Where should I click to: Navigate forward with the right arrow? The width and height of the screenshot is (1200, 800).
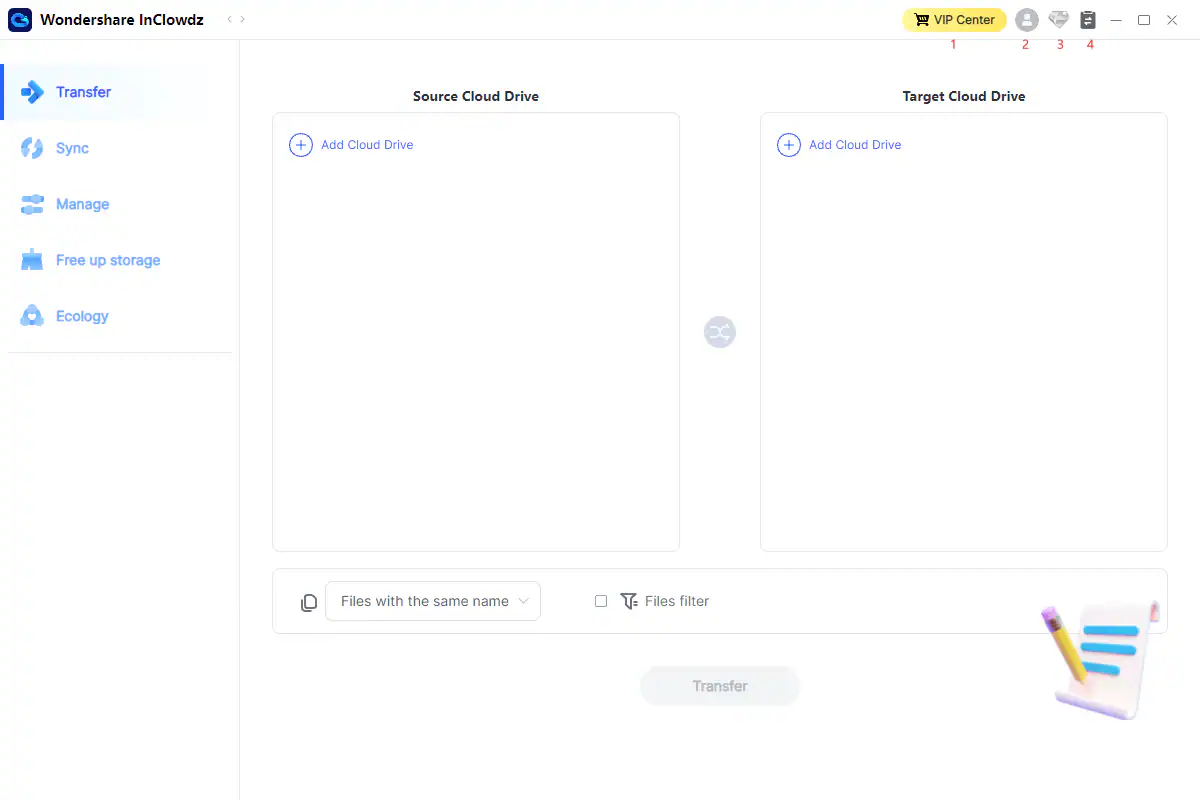(243, 20)
